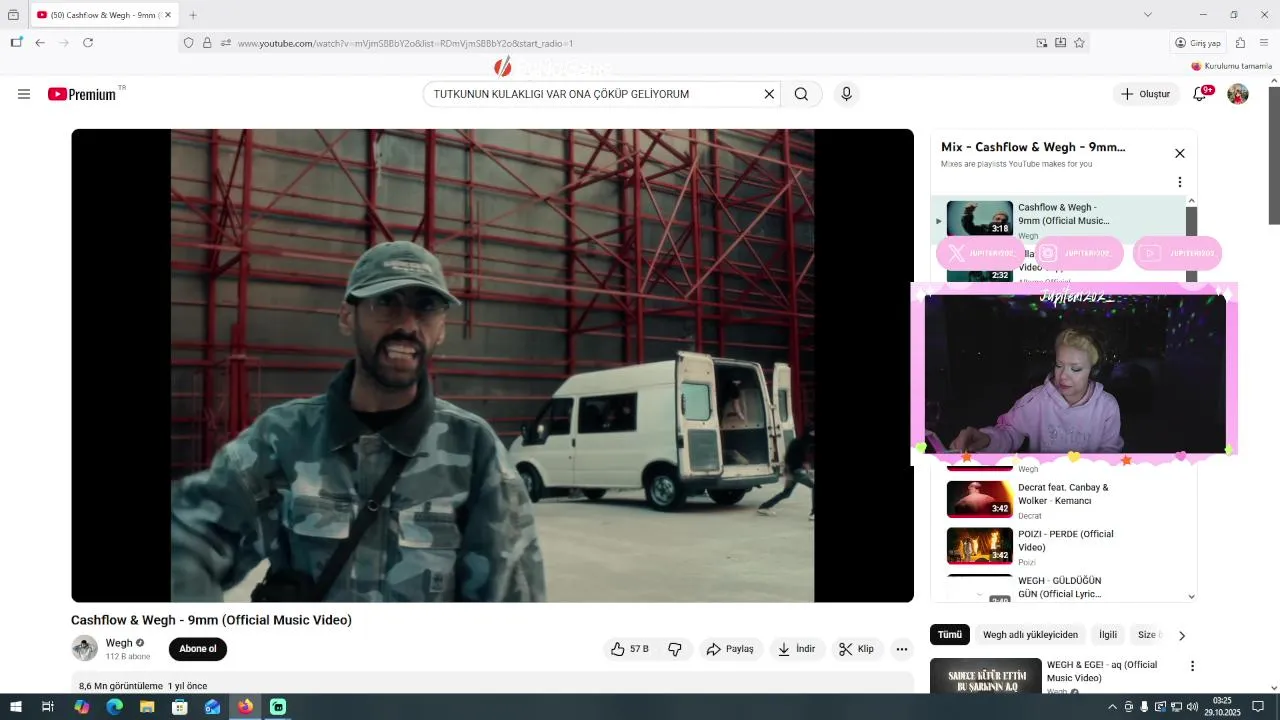Open Edge from the taskbar
This screenshot has height=720, width=1280.
pos(114,707)
